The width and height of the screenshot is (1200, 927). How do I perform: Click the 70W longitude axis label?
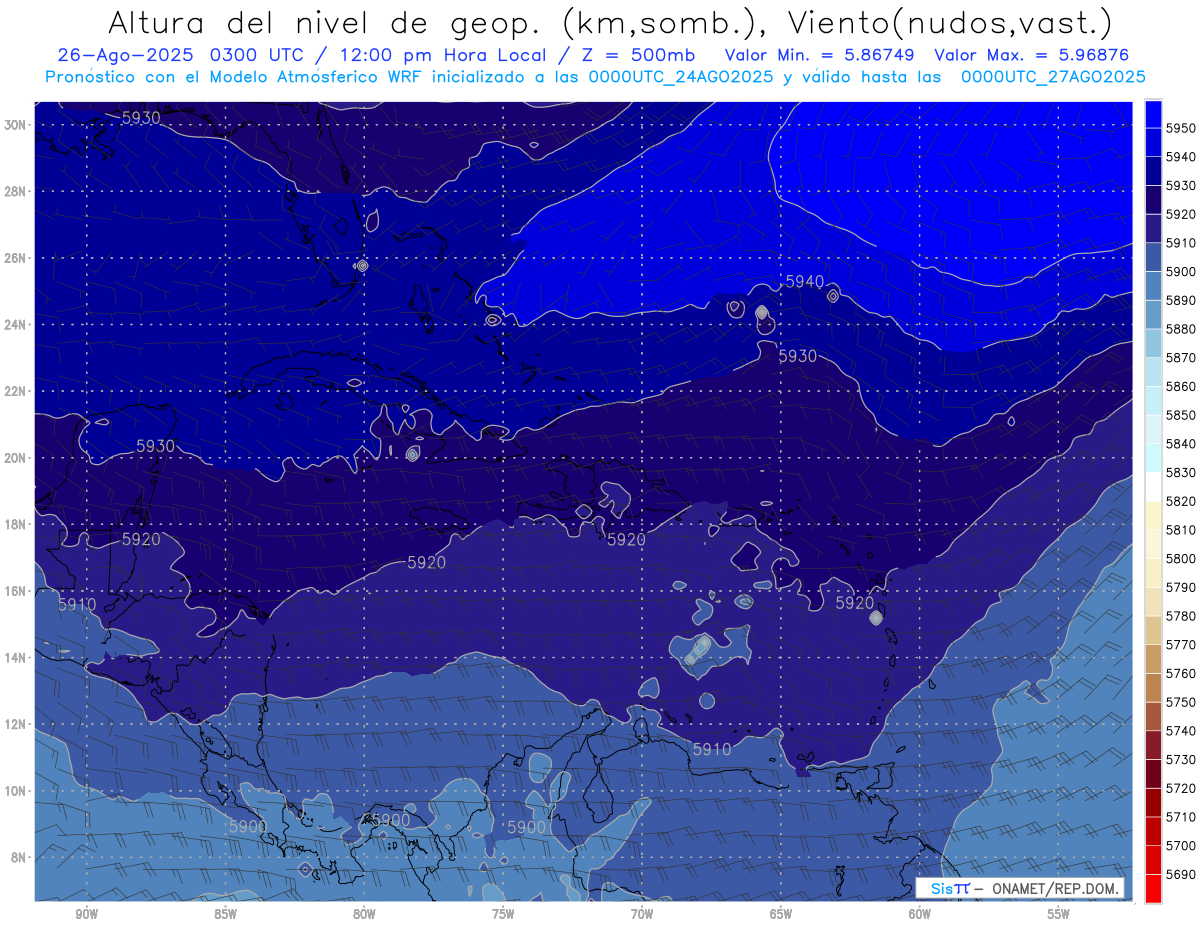point(642,914)
